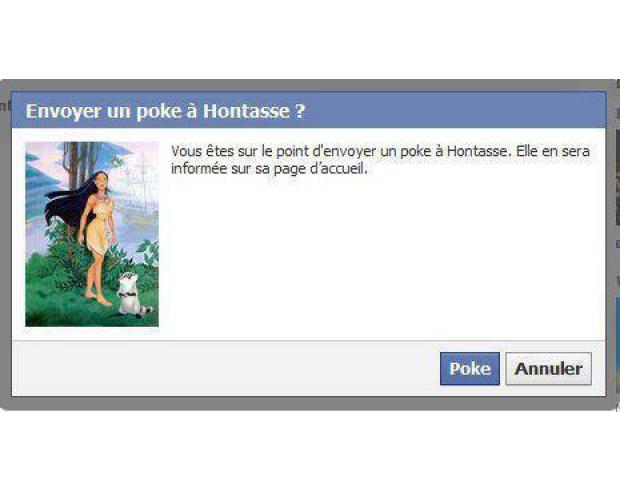
Task: Click the blue dialog title bar
Action: (308, 110)
